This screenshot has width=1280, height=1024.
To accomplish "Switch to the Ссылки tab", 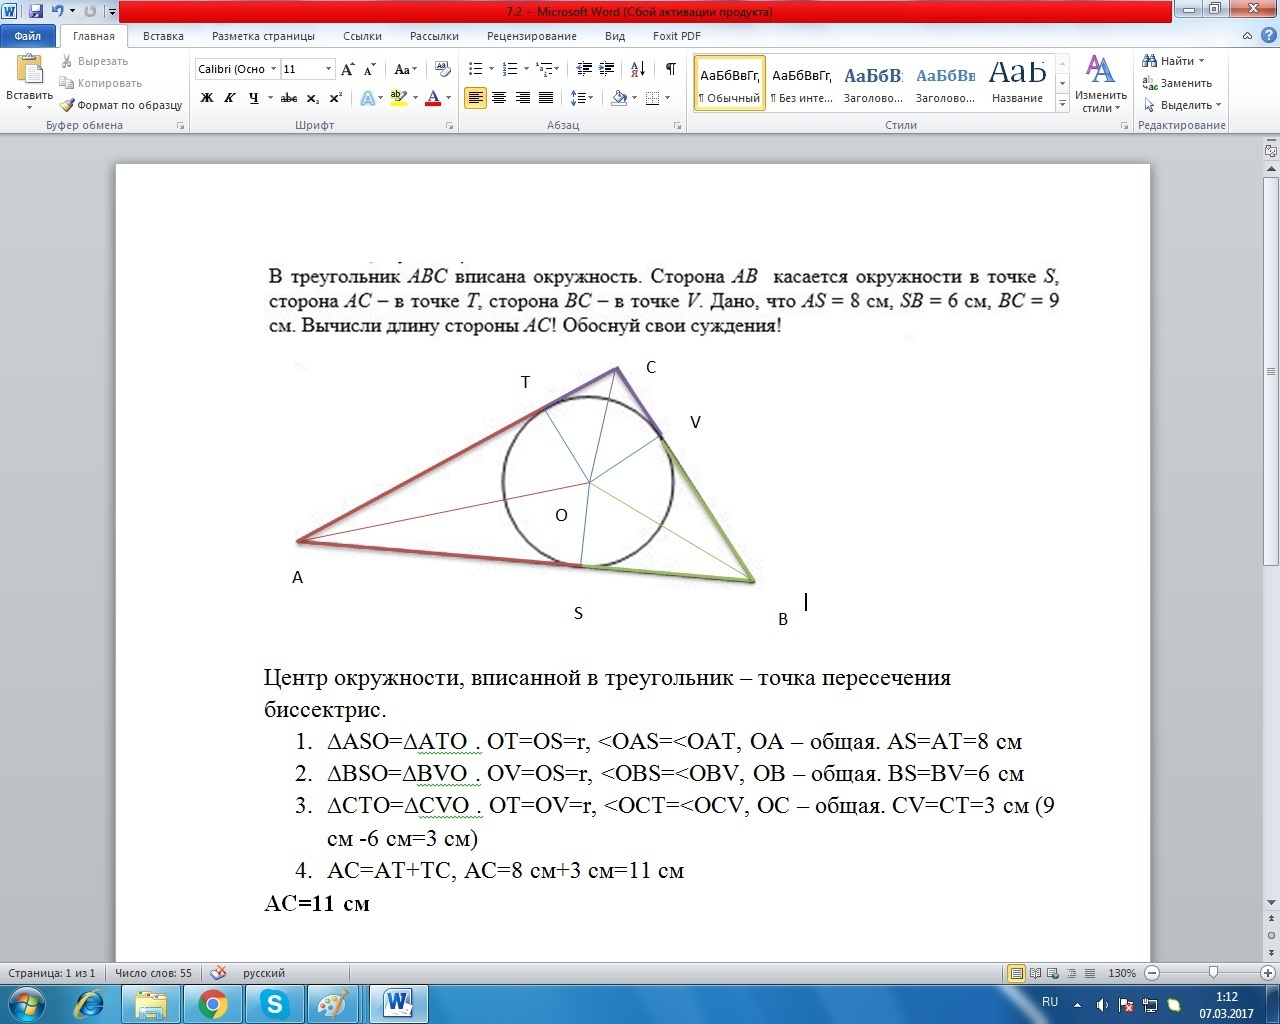I will [362, 36].
